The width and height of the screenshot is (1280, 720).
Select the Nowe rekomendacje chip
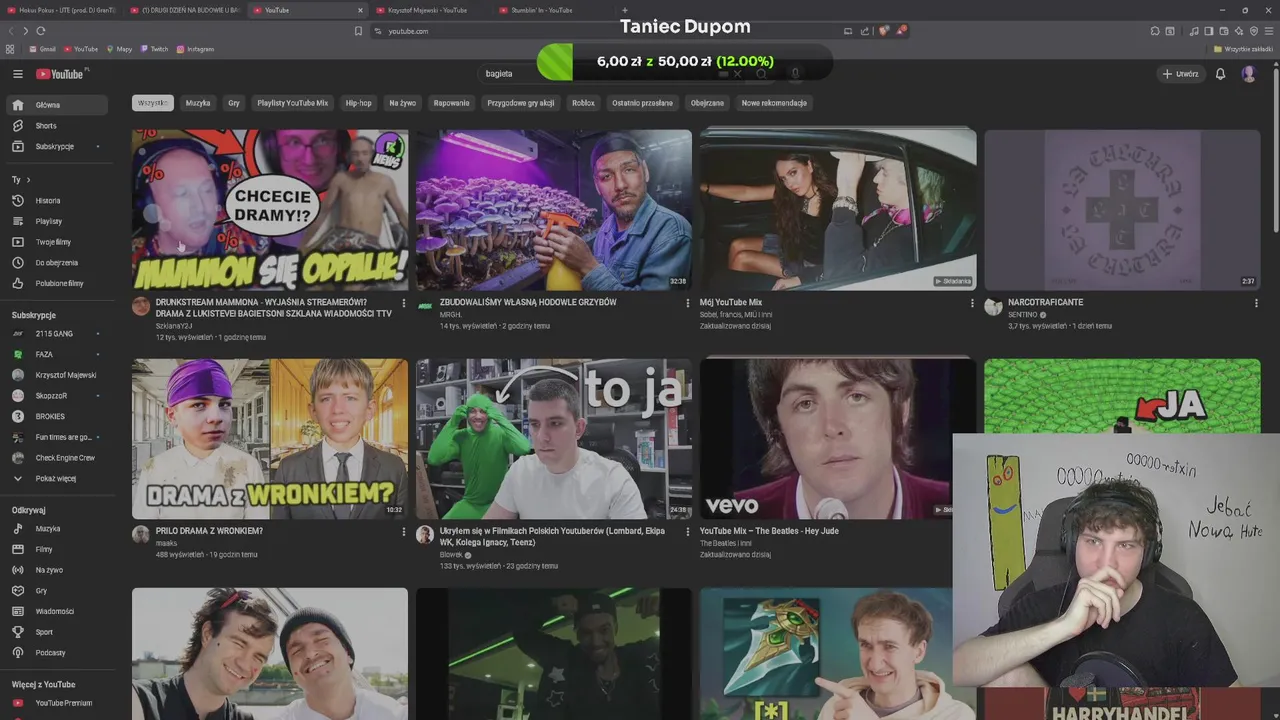click(x=774, y=103)
